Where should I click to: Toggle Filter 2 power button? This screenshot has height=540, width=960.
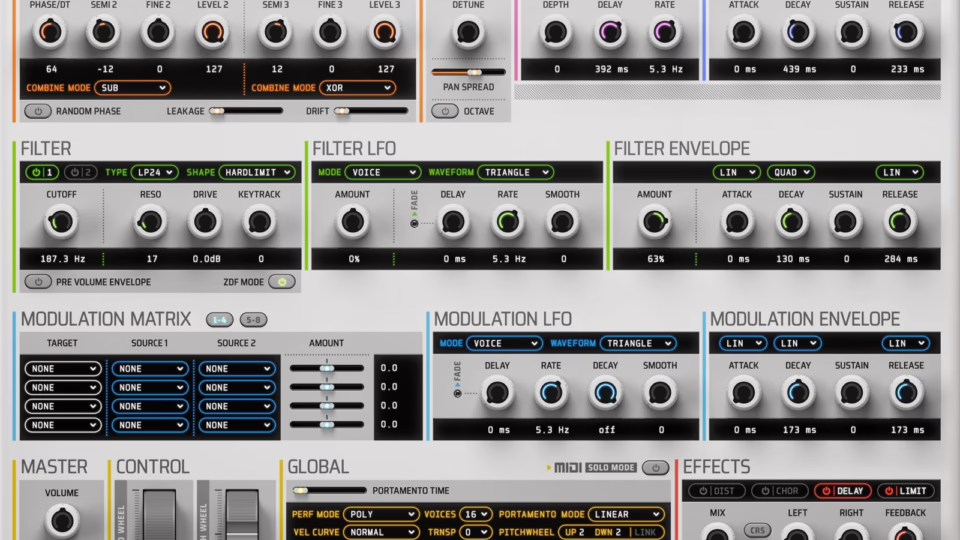(x=81, y=173)
